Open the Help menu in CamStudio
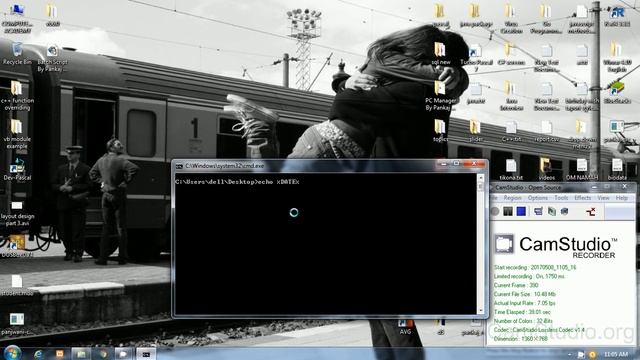This screenshot has height=360, width=640. coord(621,198)
